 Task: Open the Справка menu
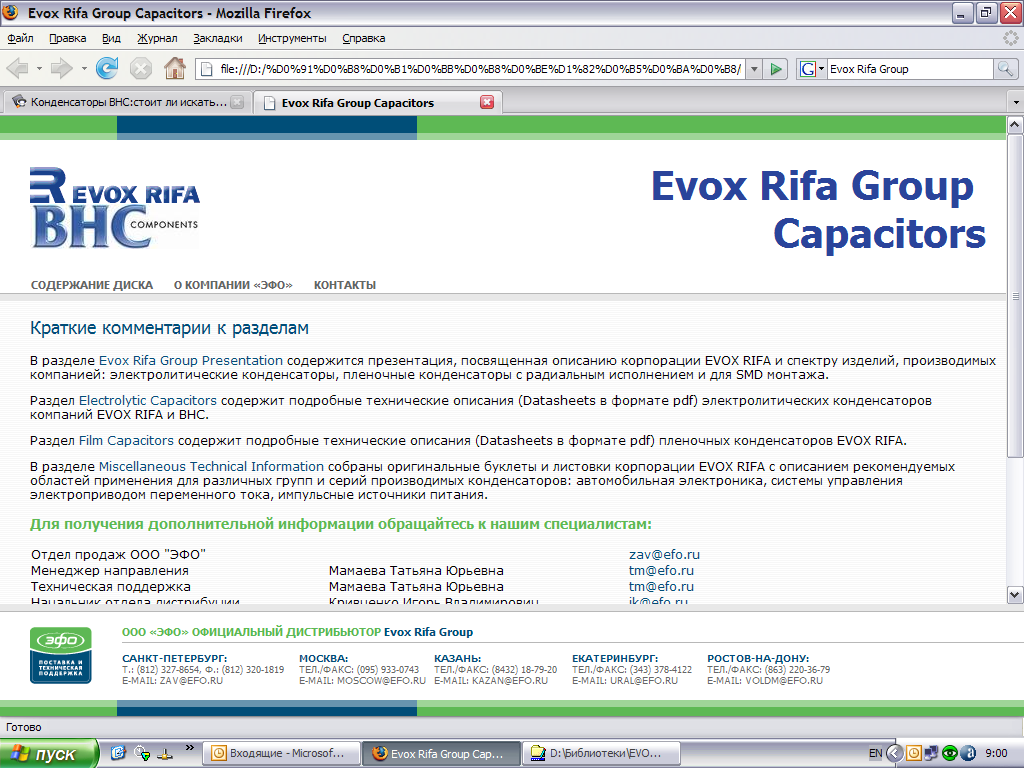tap(364, 38)
